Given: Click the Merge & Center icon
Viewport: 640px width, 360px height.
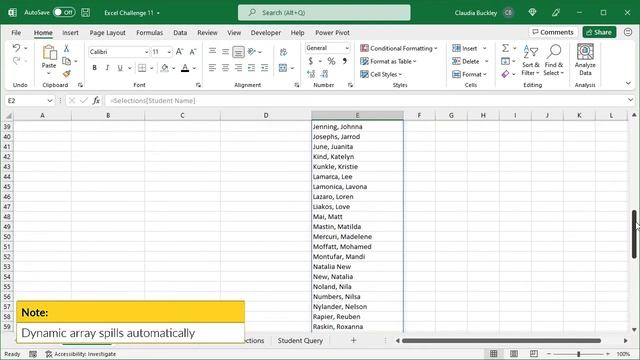Looking at the screenshot, I should (283, 68).
